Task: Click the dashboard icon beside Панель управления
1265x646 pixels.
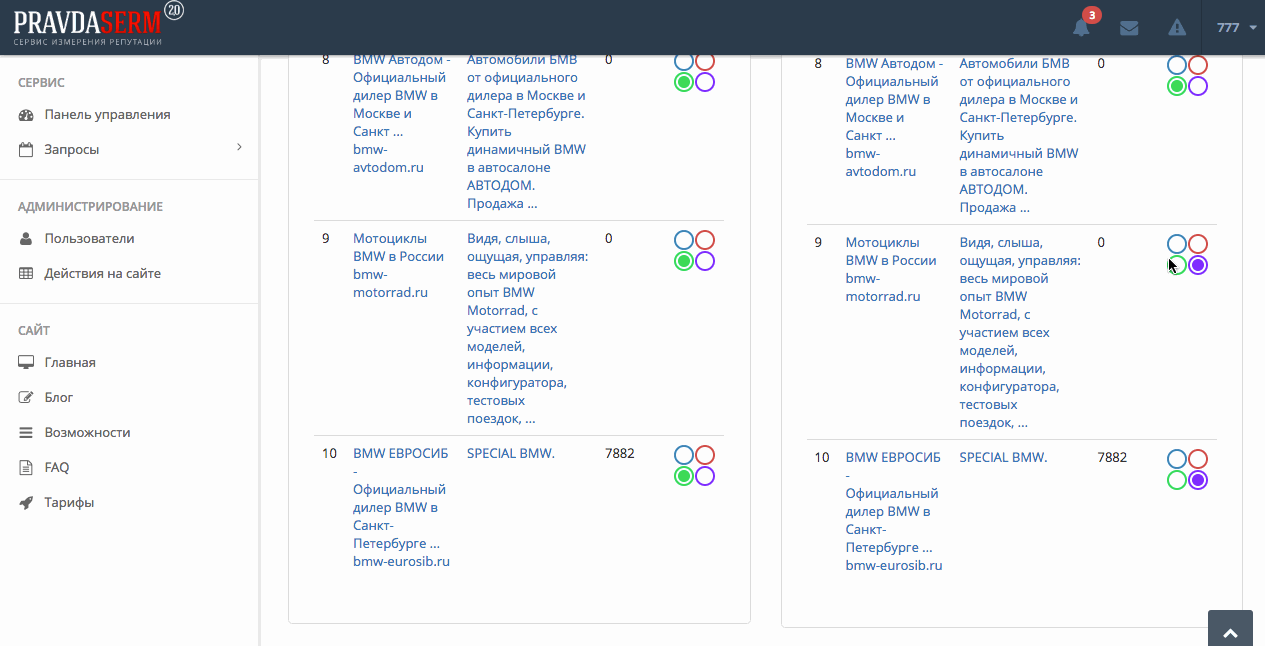Action: point(26,115)
